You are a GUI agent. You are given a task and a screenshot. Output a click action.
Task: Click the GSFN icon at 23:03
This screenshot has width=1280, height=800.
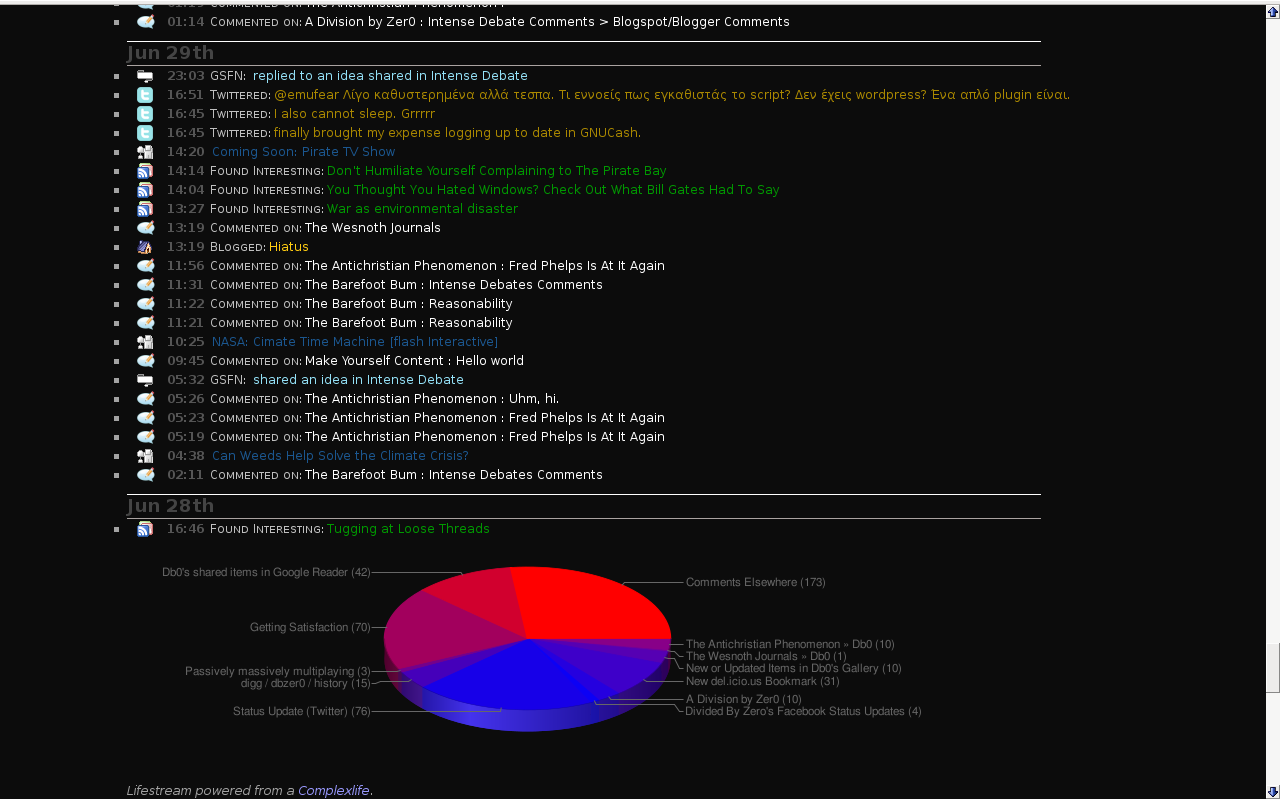[145, 76]
